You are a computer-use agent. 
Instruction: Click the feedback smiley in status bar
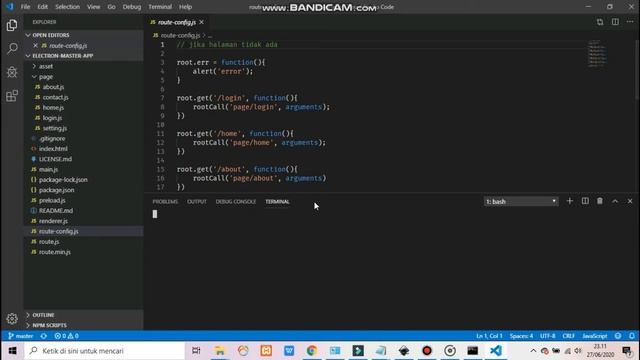(x=618, y=336)
